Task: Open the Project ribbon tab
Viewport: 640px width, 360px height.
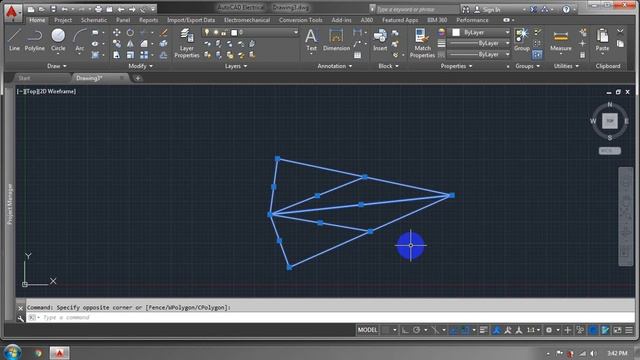Action: click(63, 20)
